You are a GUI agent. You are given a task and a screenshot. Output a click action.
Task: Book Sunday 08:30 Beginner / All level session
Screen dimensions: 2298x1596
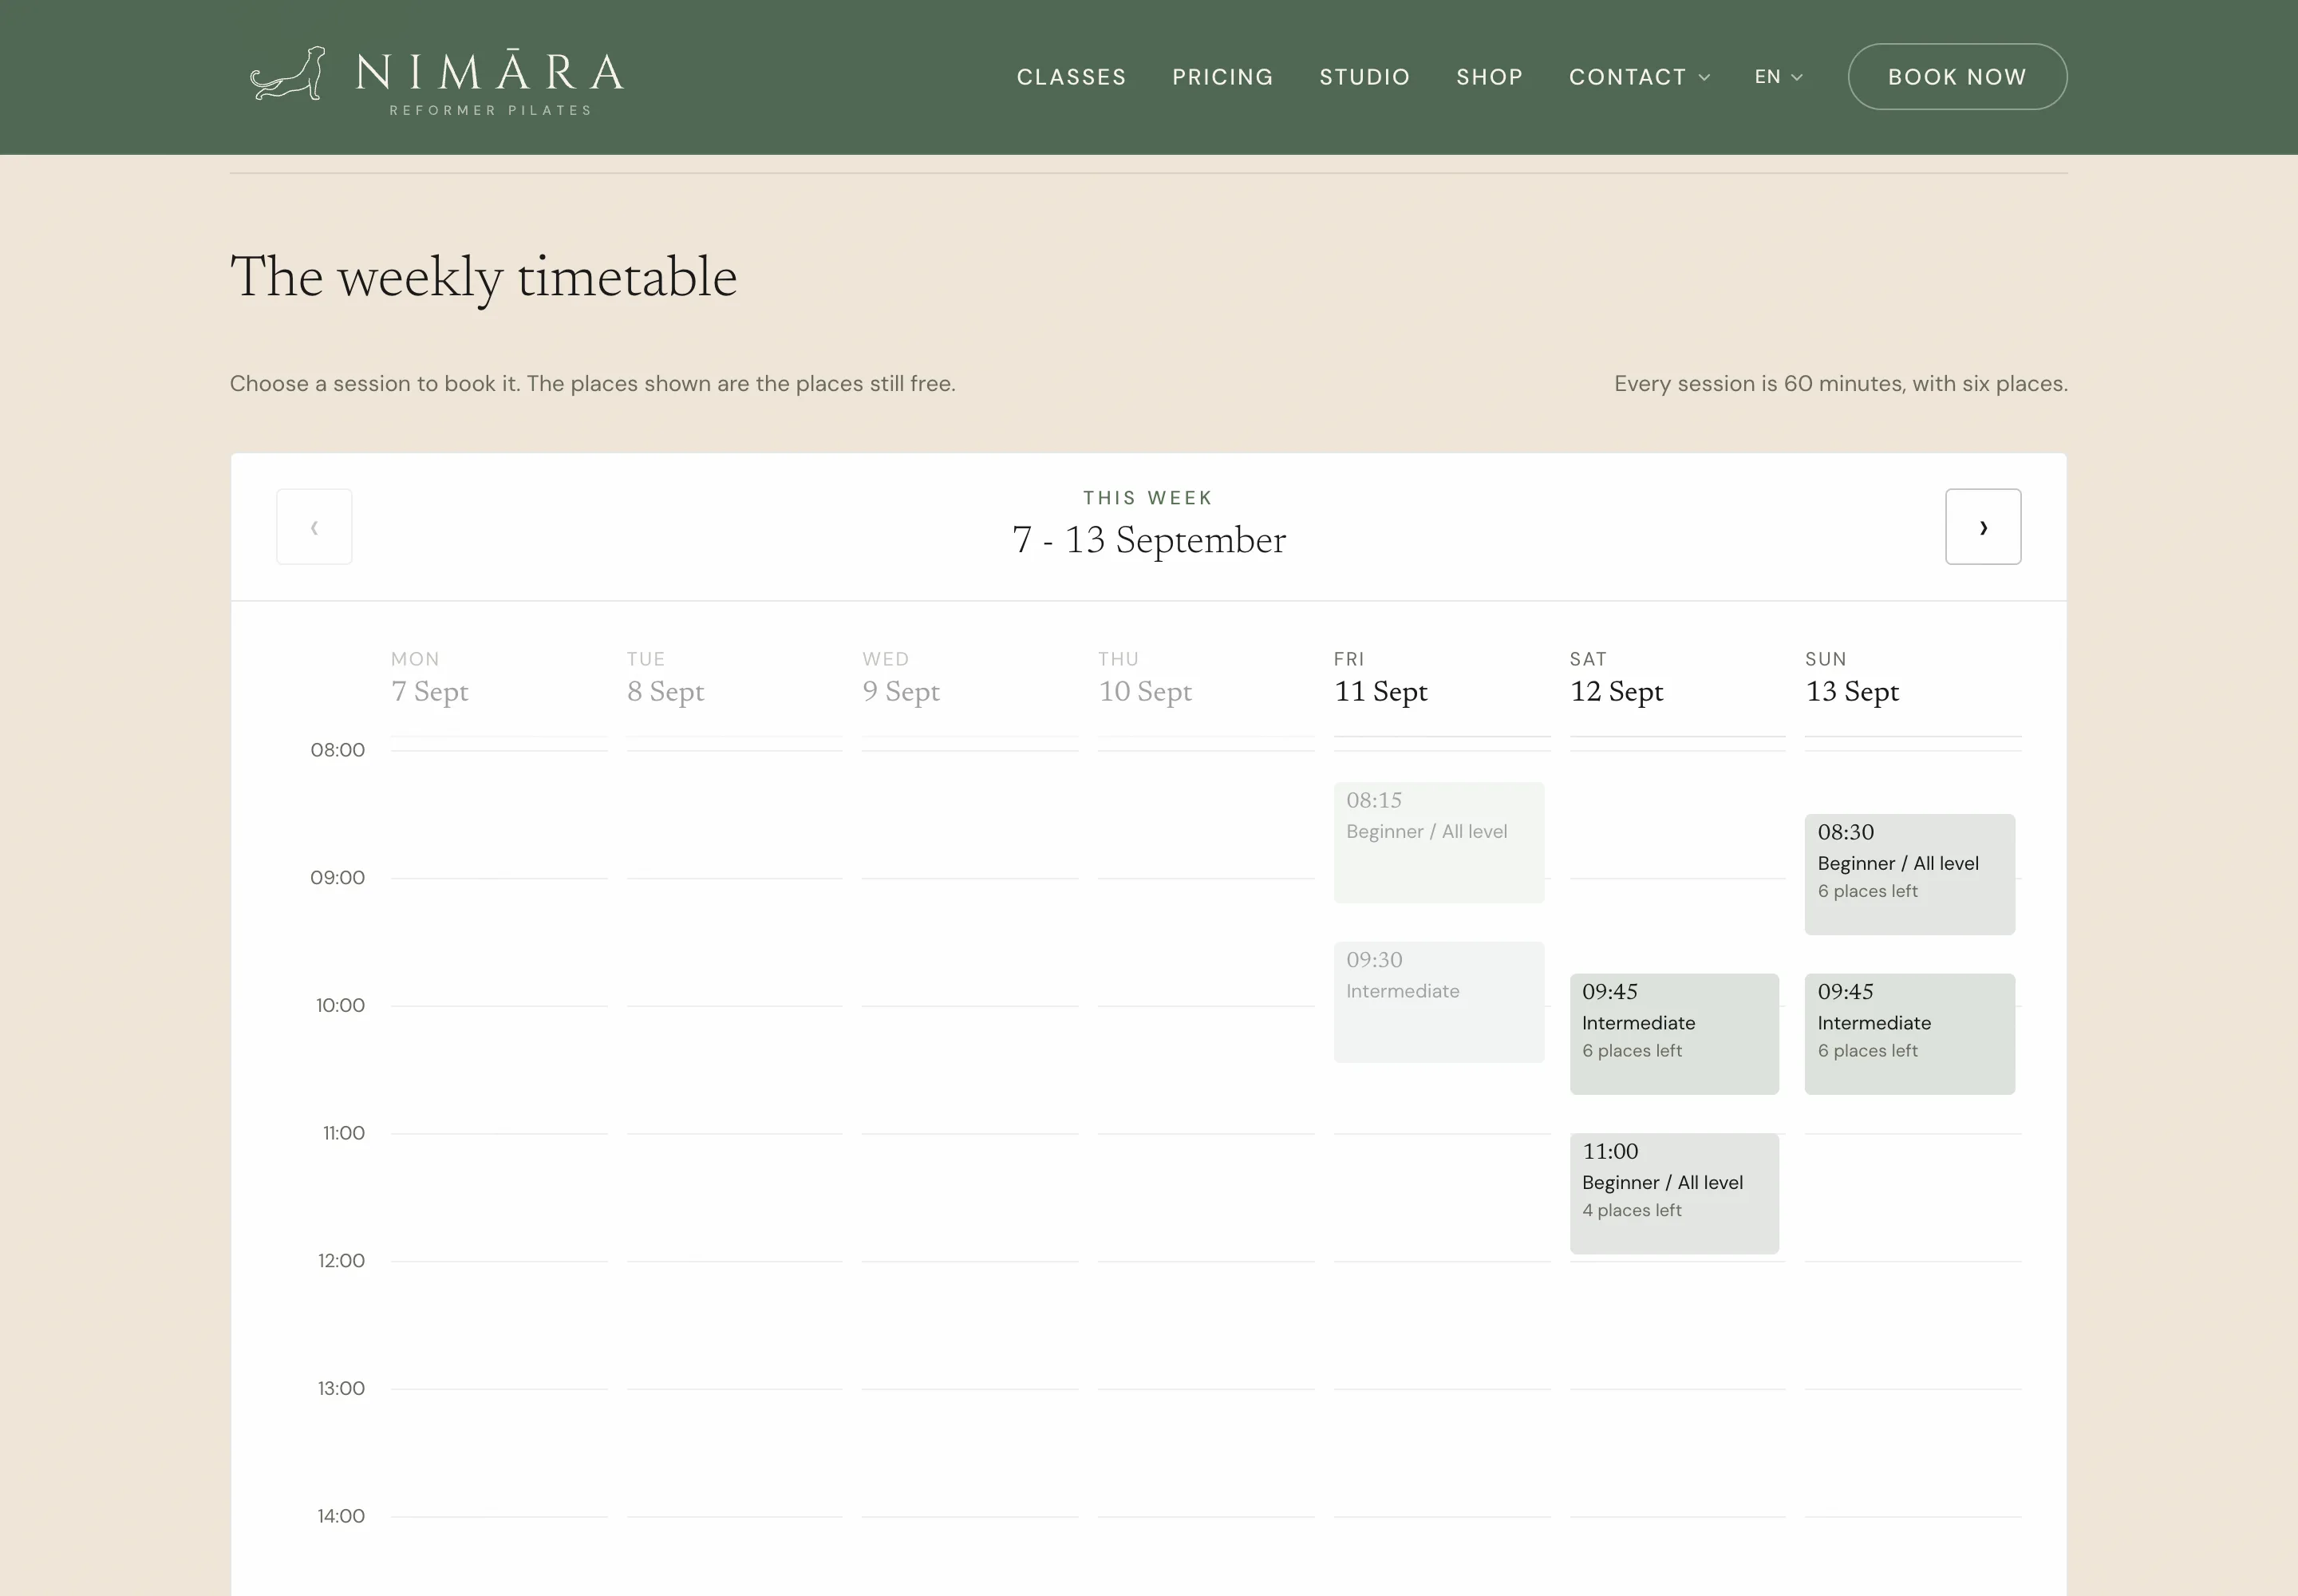[1909, 875]
